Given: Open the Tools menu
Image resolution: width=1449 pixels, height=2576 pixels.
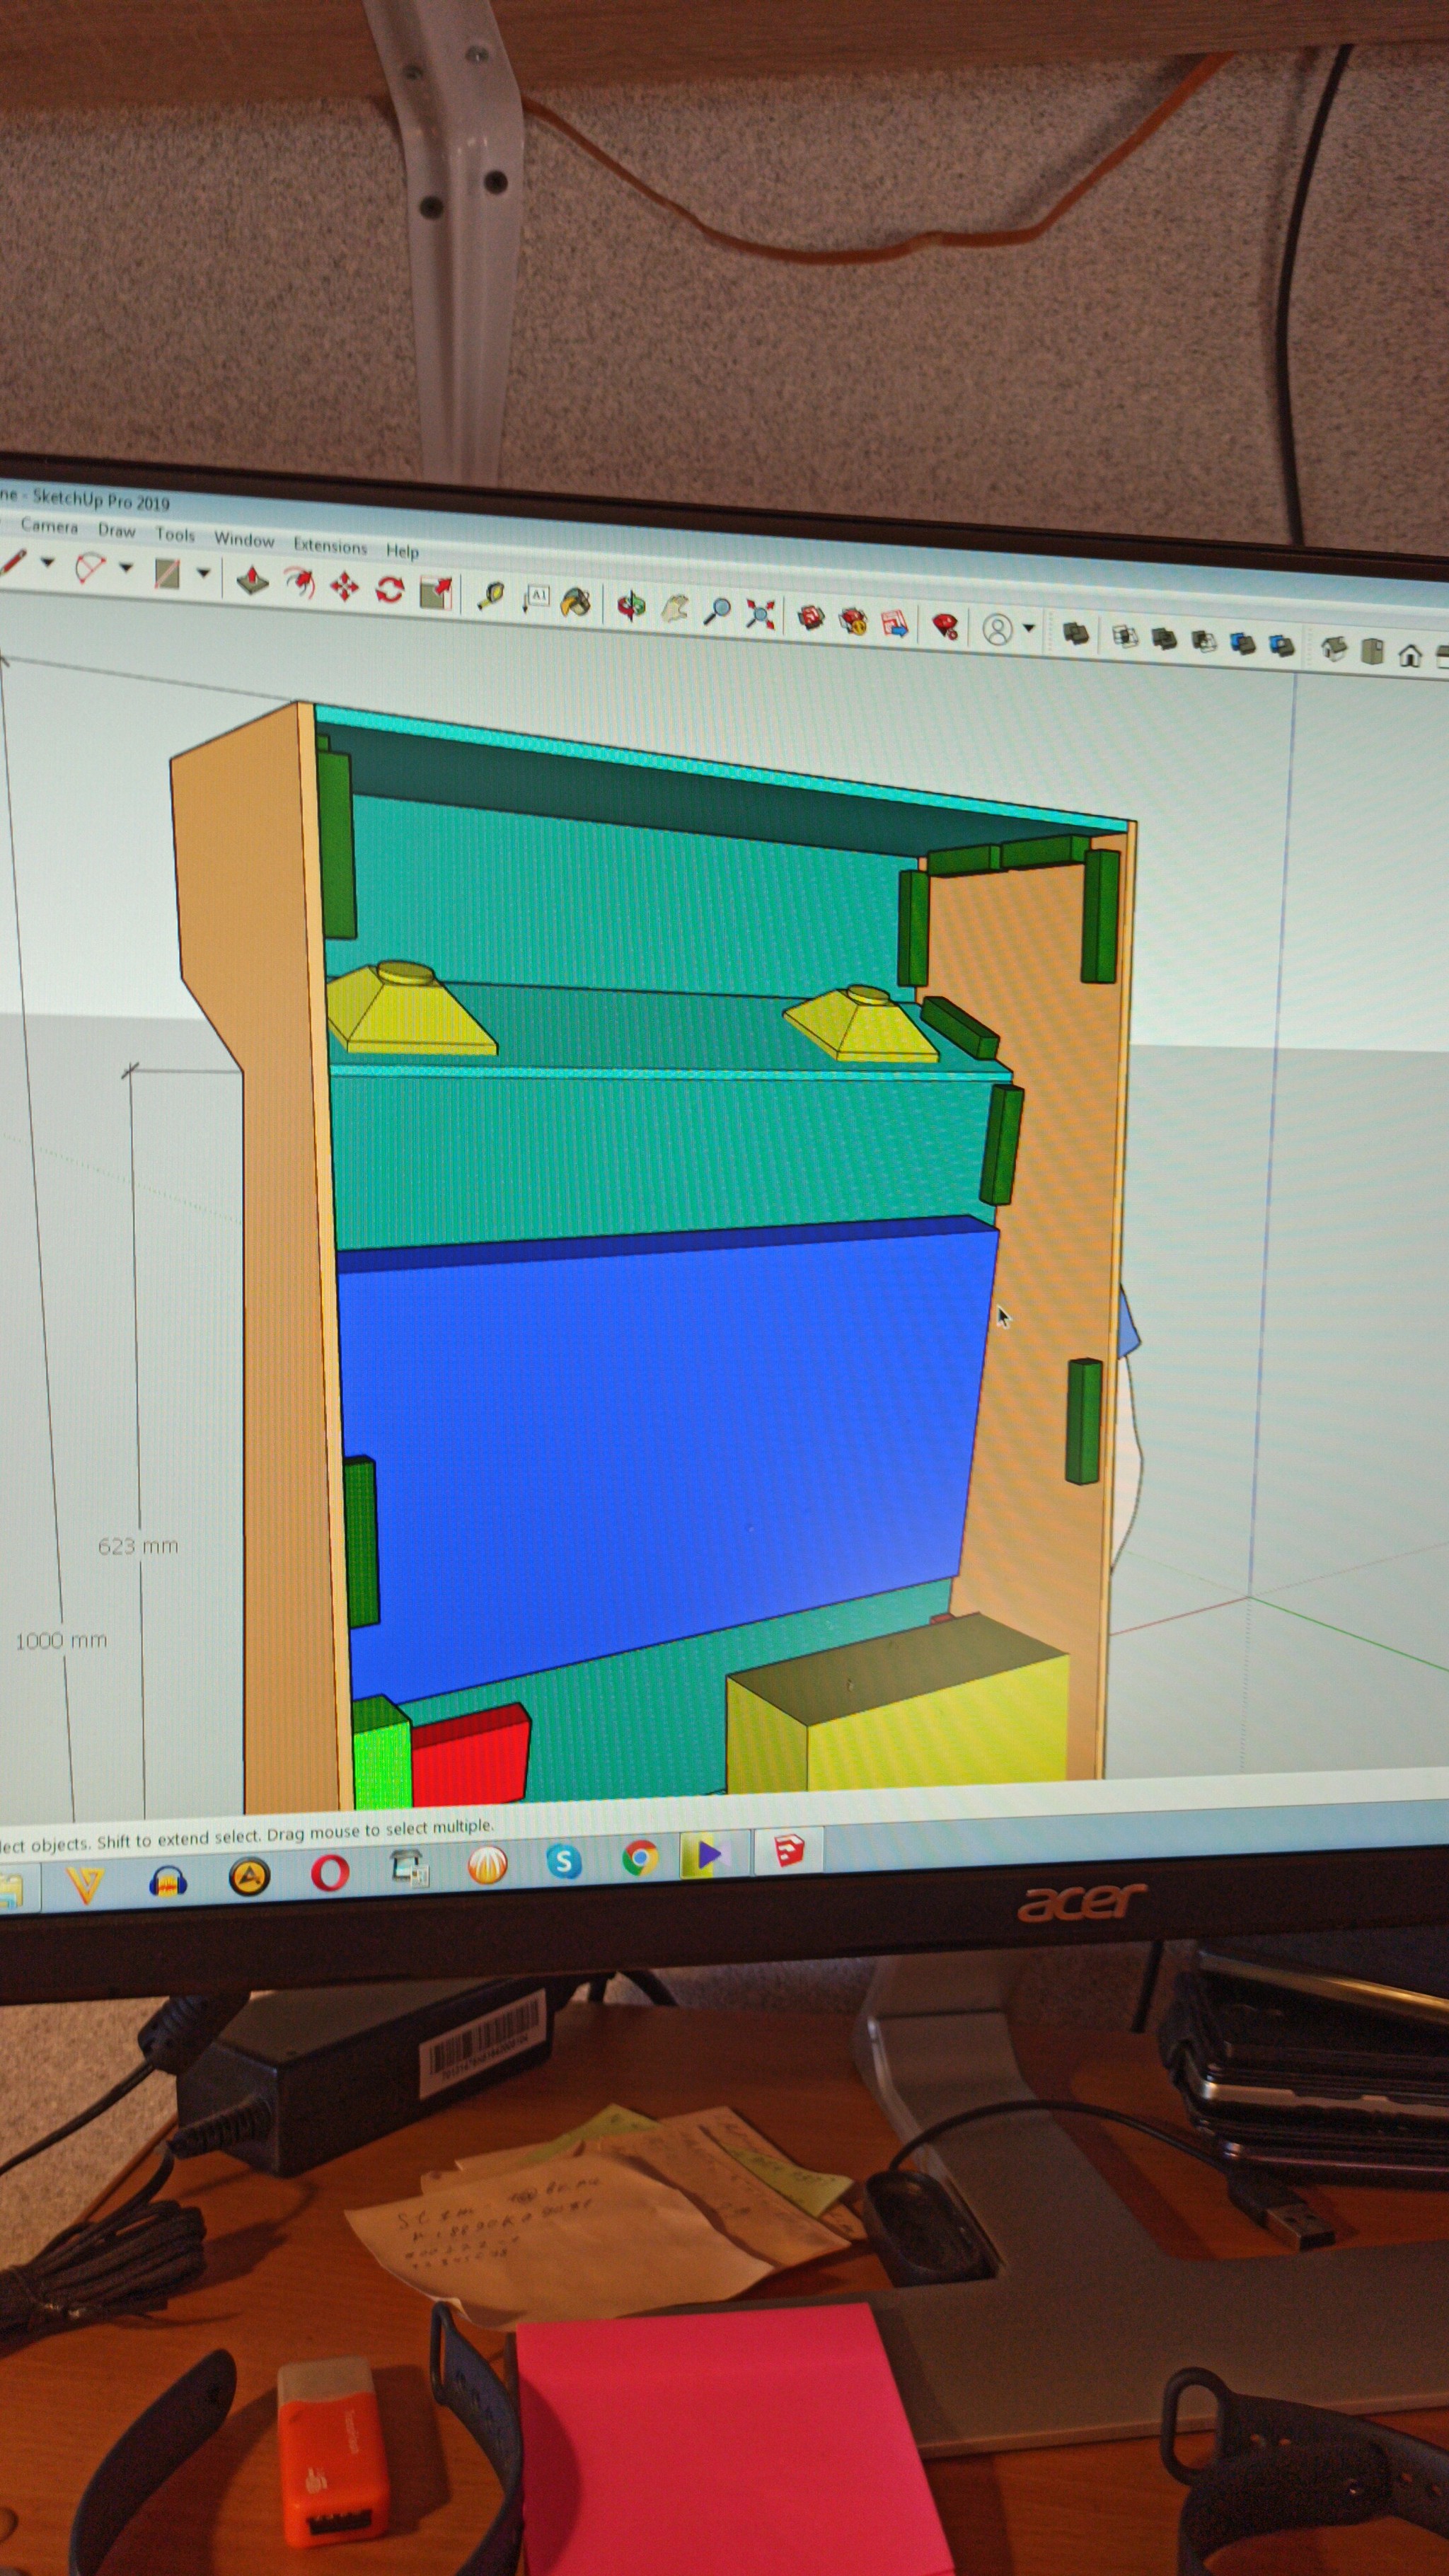Looking at the screenshot, I should coord(175,535).
